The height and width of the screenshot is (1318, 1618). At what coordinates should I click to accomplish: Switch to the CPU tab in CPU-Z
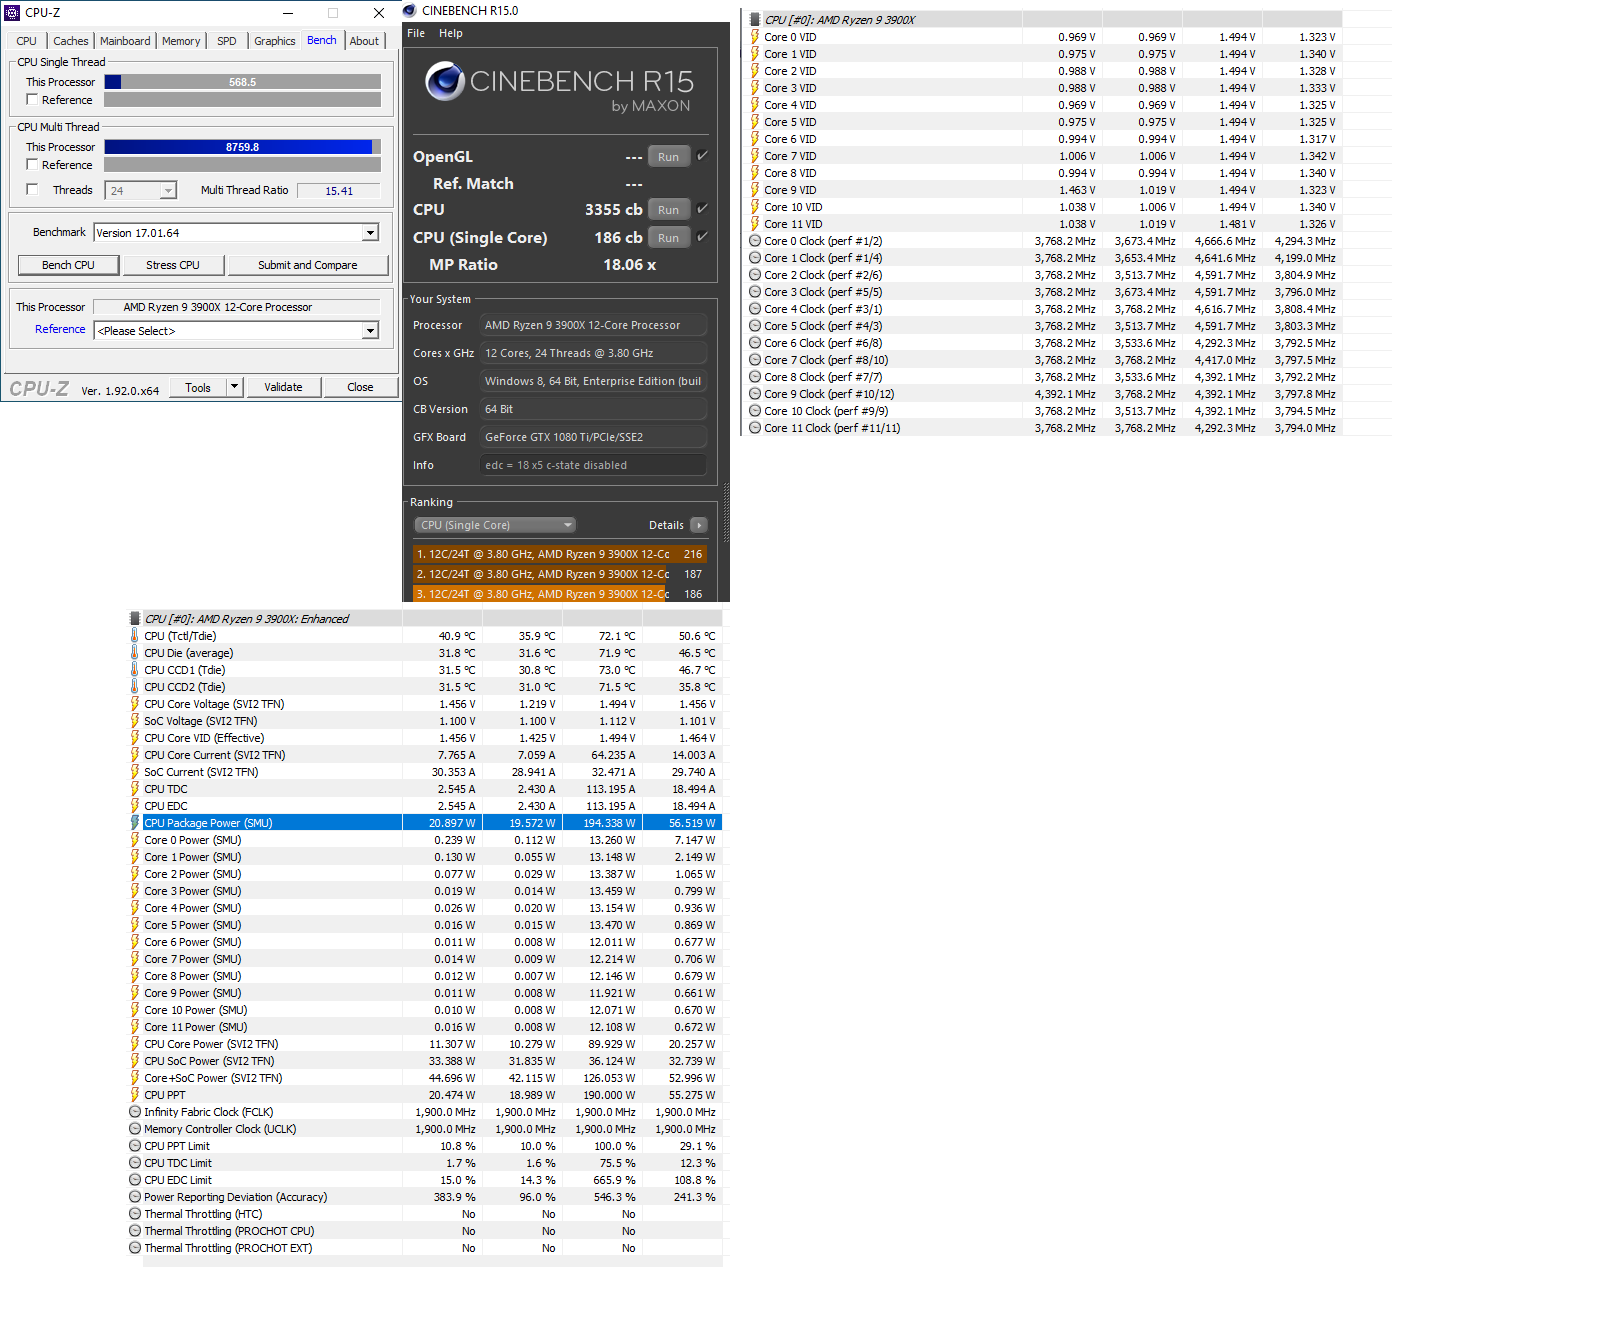point(26,41)
